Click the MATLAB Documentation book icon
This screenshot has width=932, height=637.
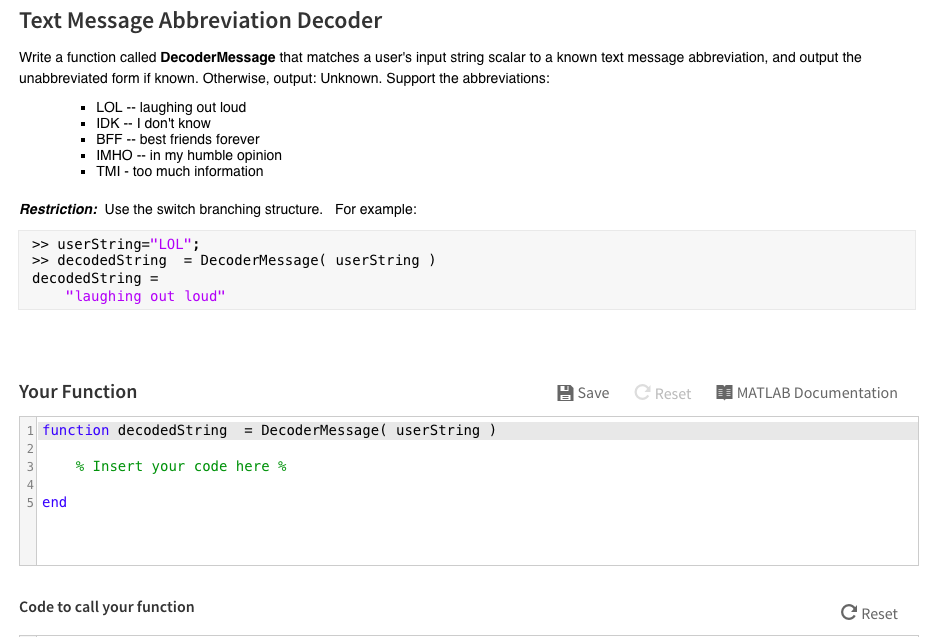[x=724, y=392]
